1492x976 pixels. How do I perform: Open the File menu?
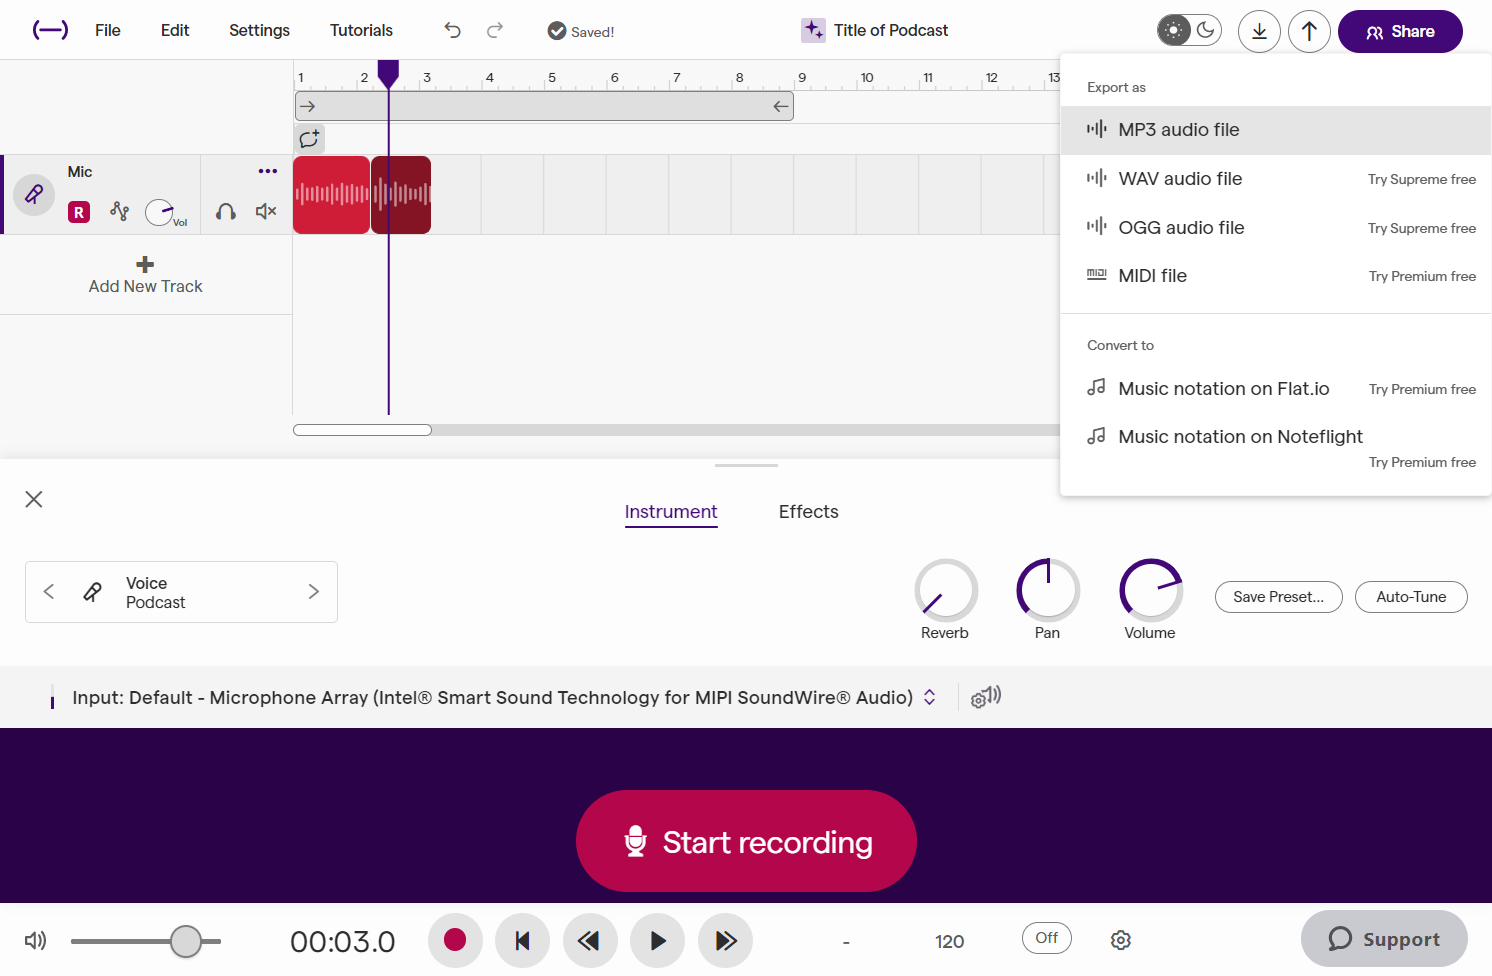pos(108,30)
